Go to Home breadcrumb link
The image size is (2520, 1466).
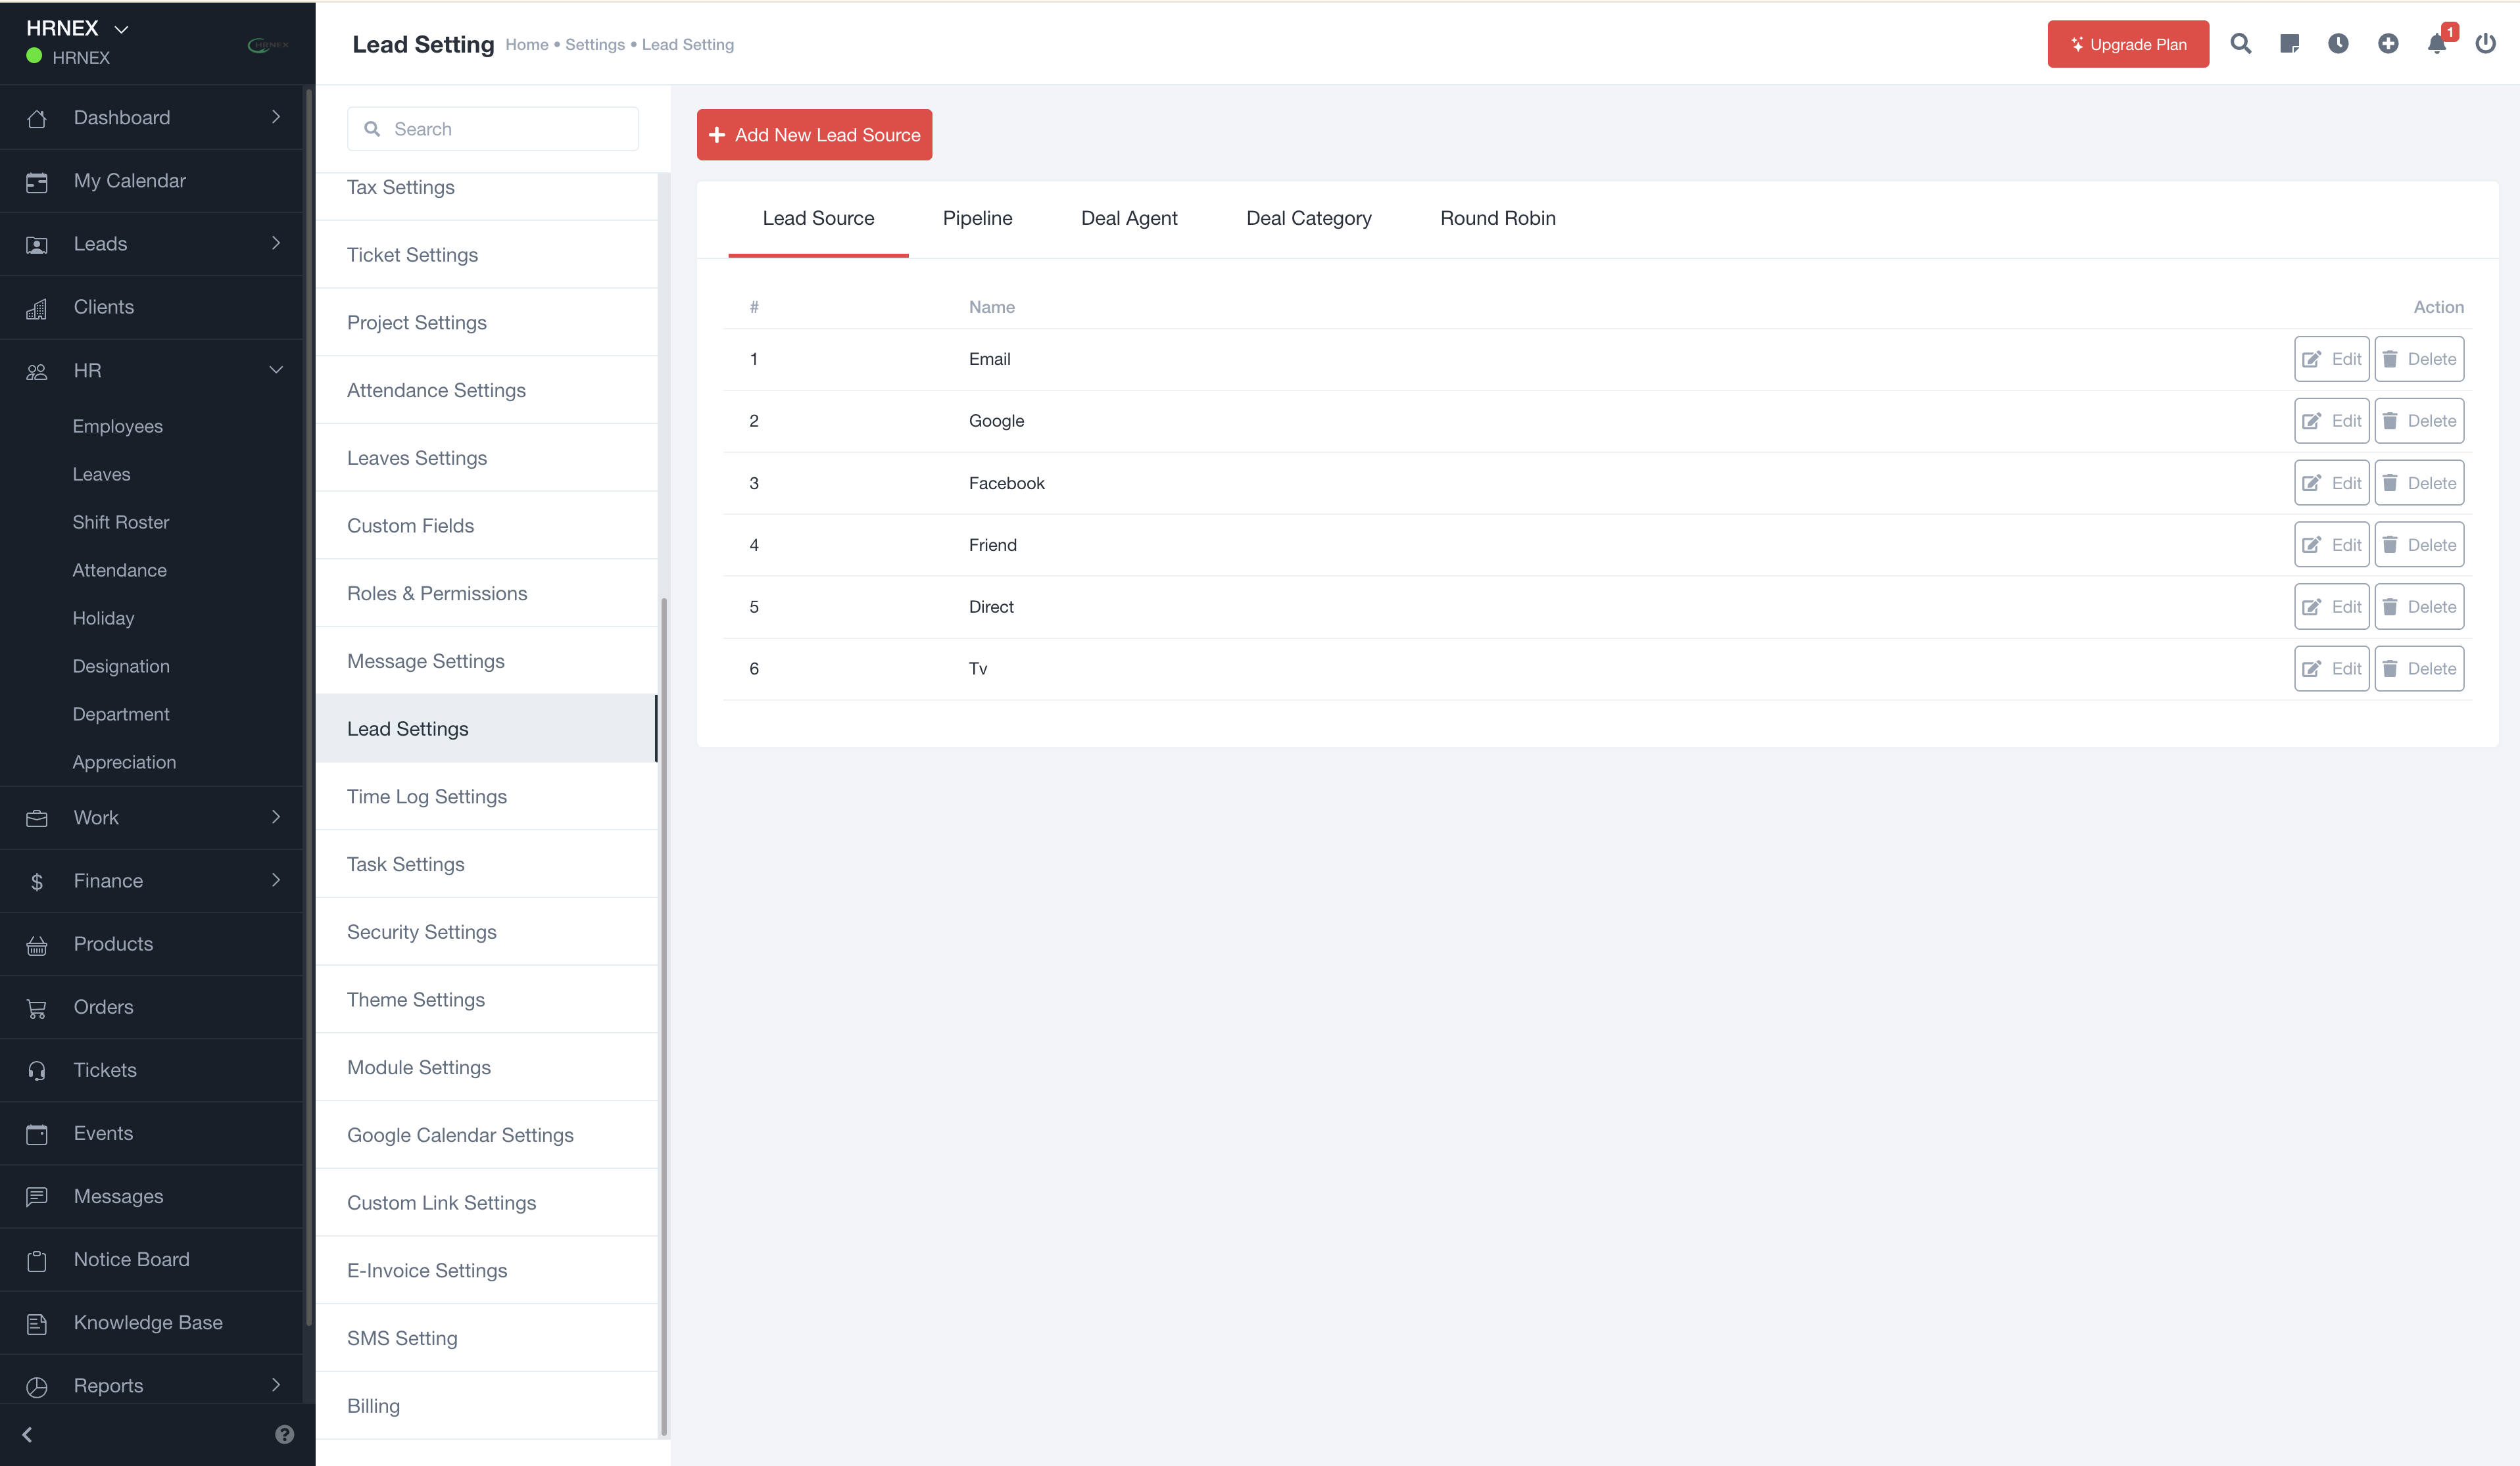coord(526,45)
